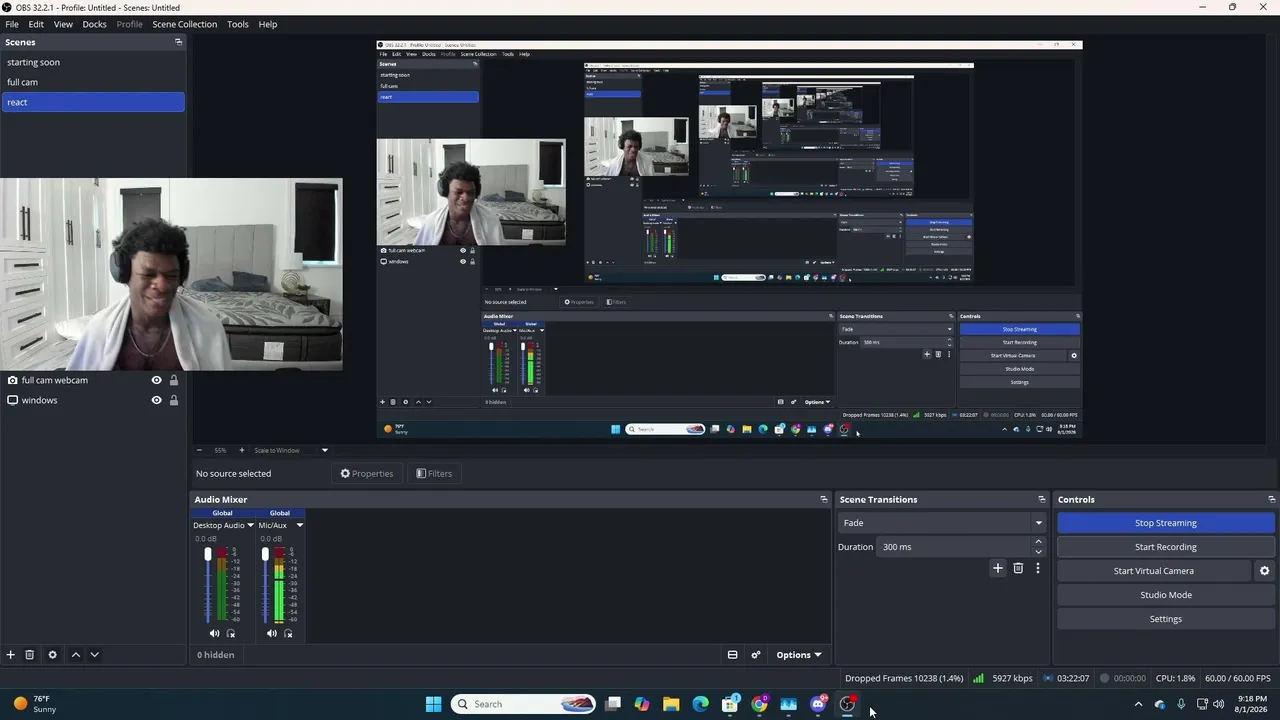Click the Filters button
1280x720 pixels.
click(x=435, y=474)
